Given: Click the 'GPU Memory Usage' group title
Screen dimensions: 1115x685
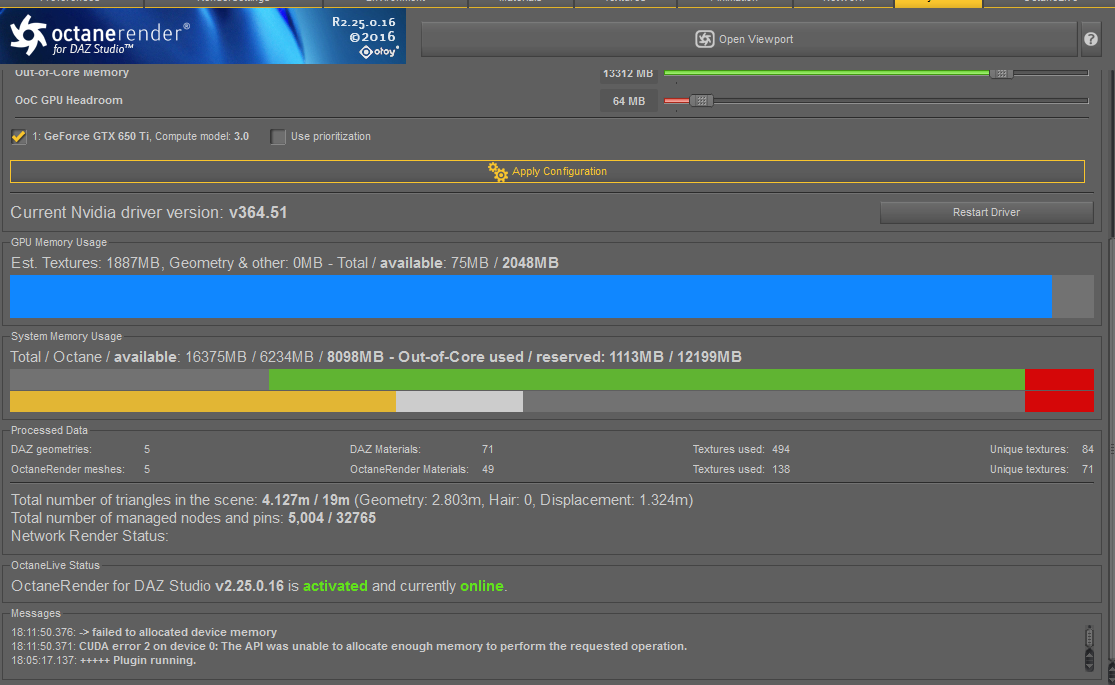Looking at the screenshot, I should pos(58,243).
